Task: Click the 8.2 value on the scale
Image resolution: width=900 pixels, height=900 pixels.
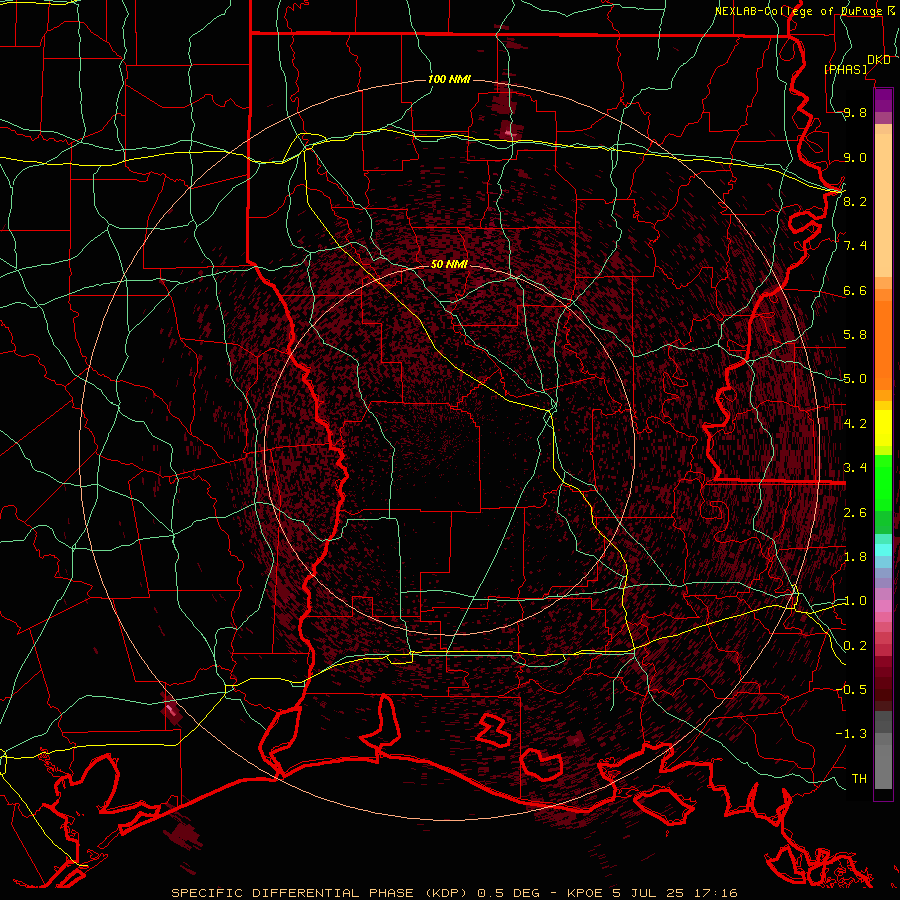Action: pyautogui.click(x=855, y=201)
